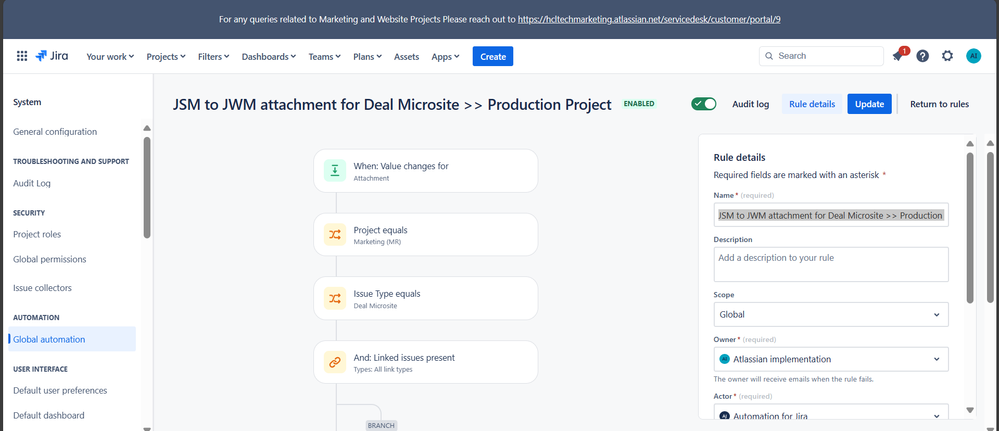This screenshot has width=999, height=431.
Task: Open the servicedesk customer portal link
Action: pyautogui.click(x=649, y=19)
